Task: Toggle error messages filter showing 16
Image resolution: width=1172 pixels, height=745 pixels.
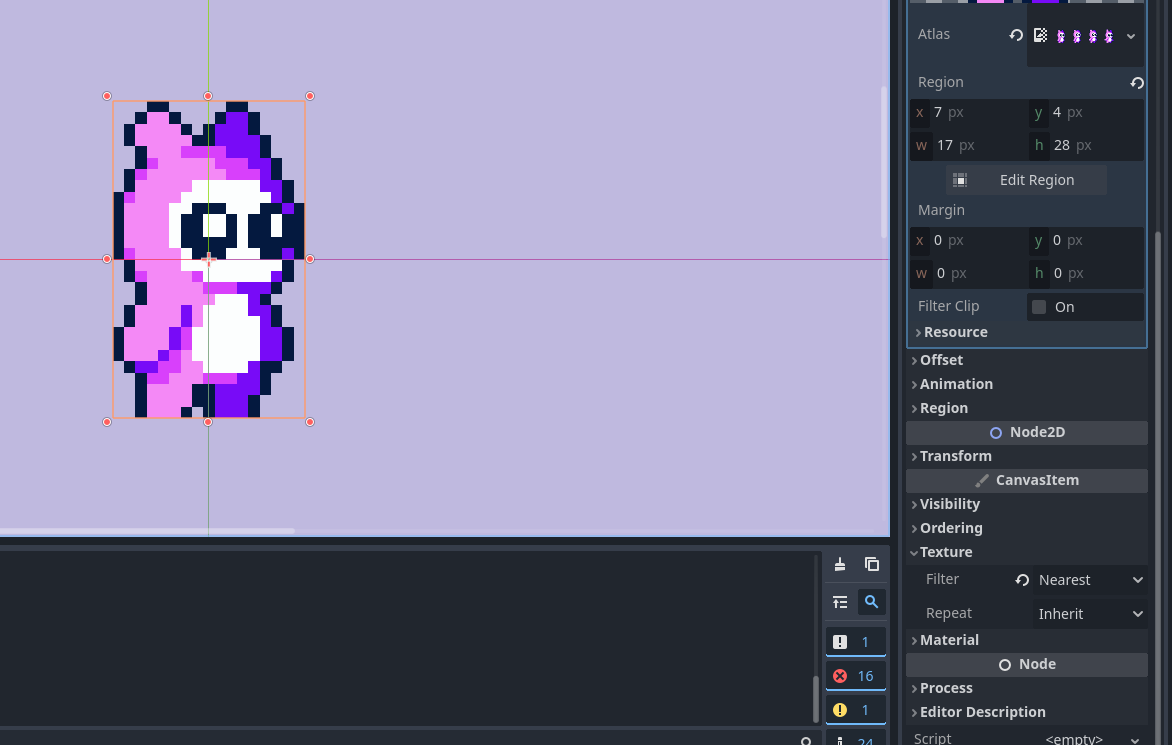Action: pos(856,676)
